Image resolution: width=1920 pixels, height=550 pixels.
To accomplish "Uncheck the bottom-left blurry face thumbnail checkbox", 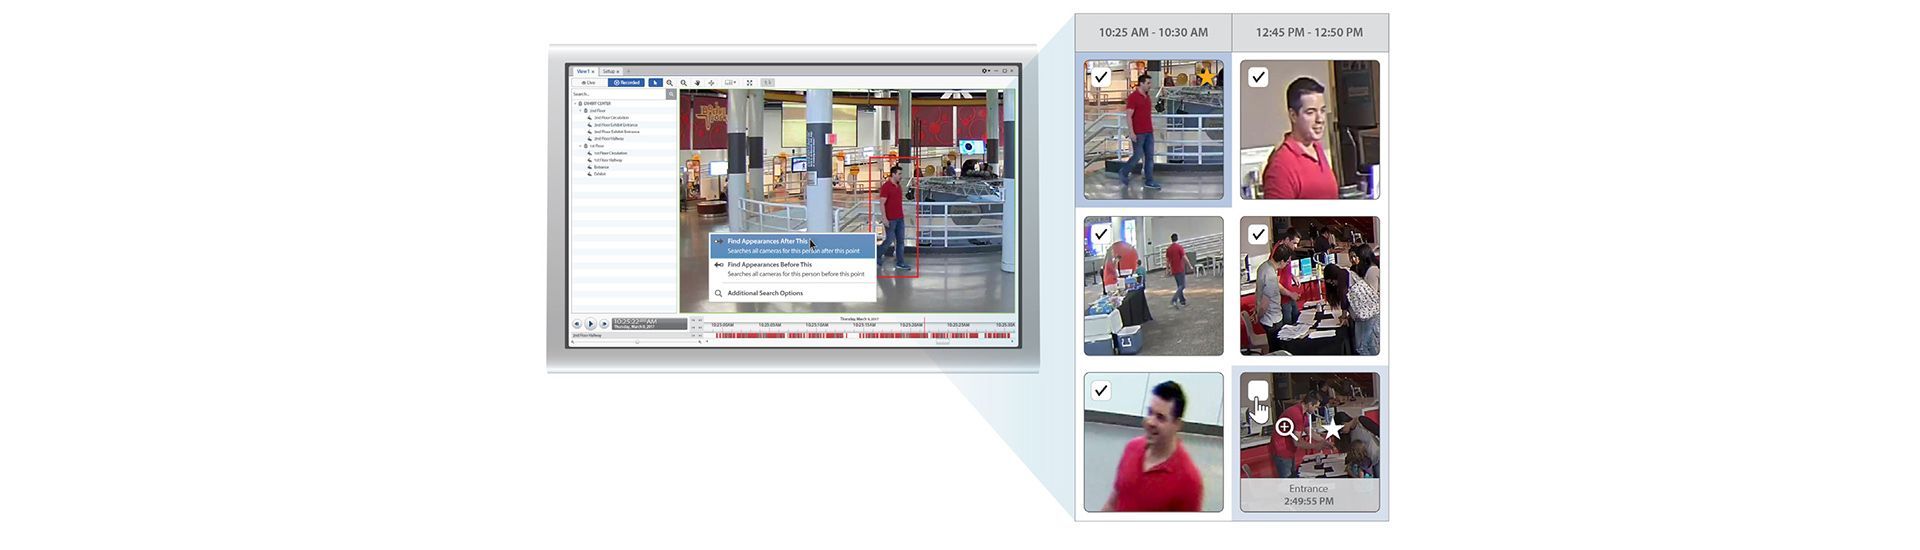I will 1101,390.
